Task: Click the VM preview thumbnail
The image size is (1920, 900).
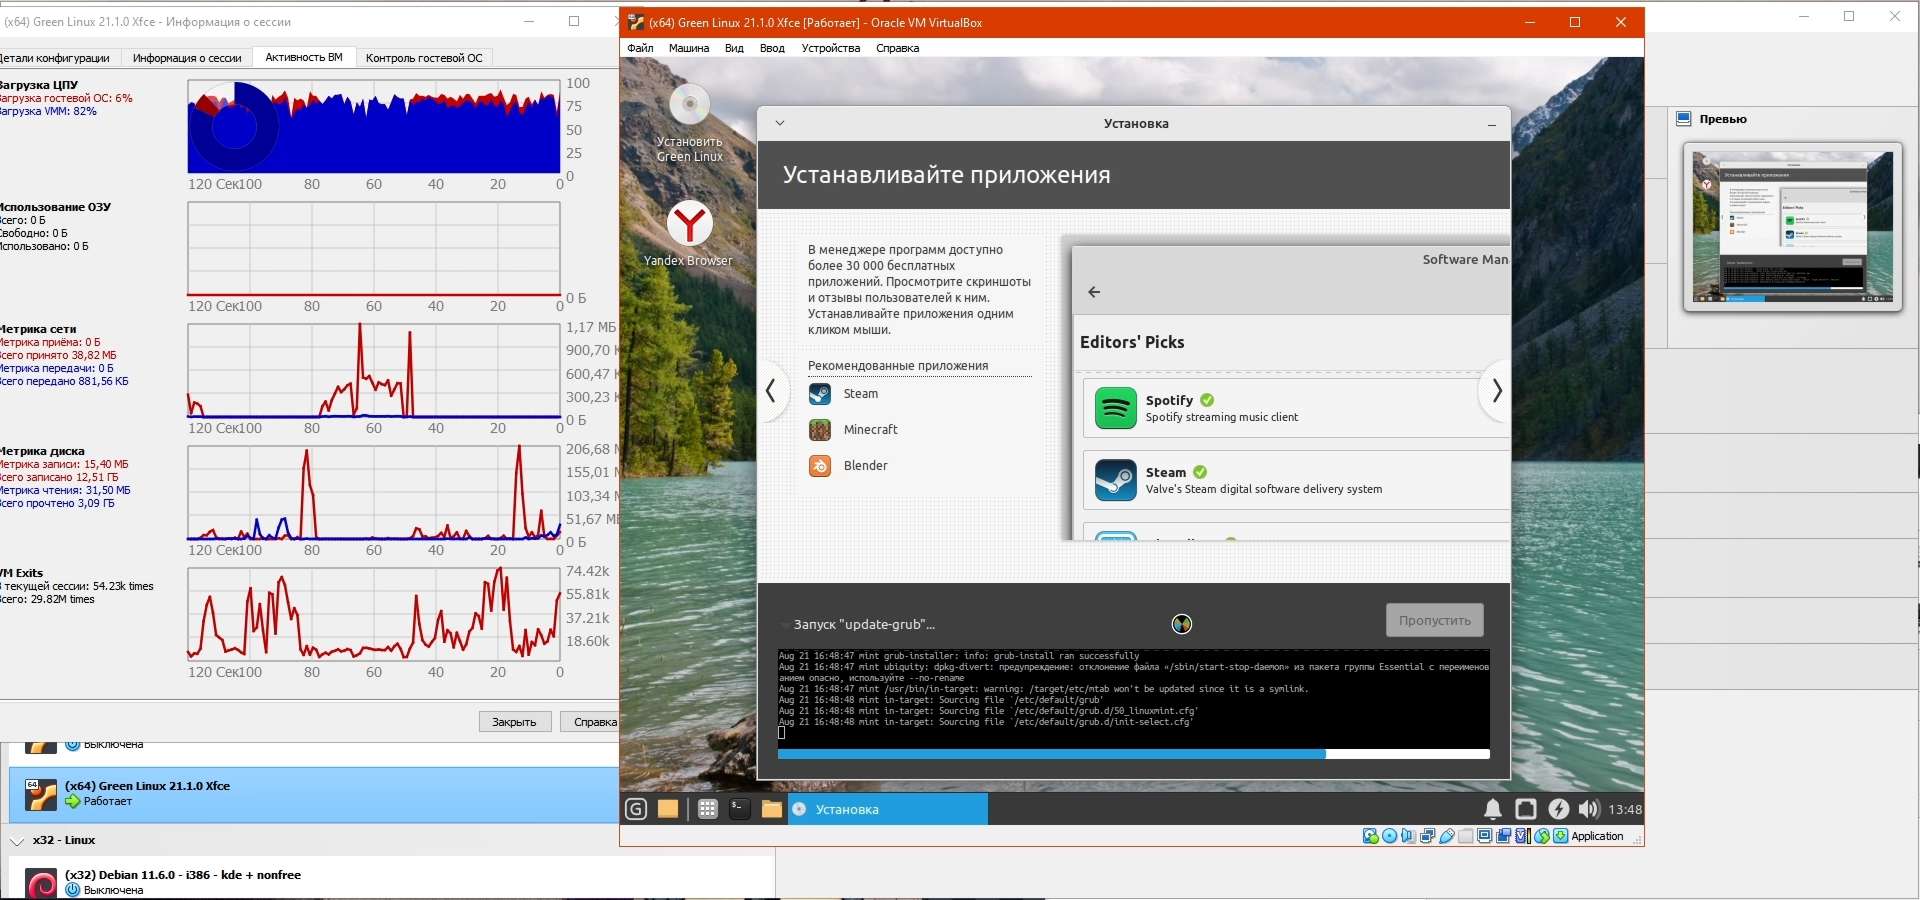Action: (1792, 227)
